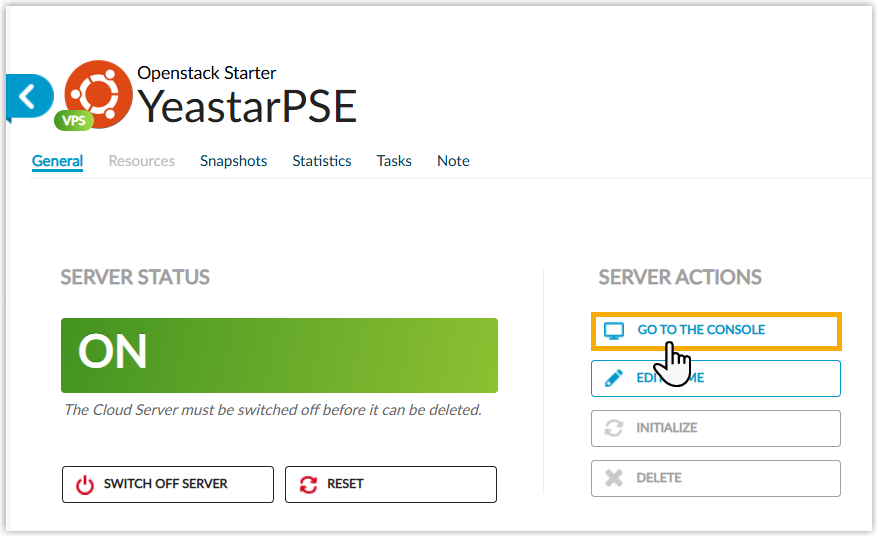878x537 pixels.
Task: View the Statistics tab
Action: tap(321, 161)
